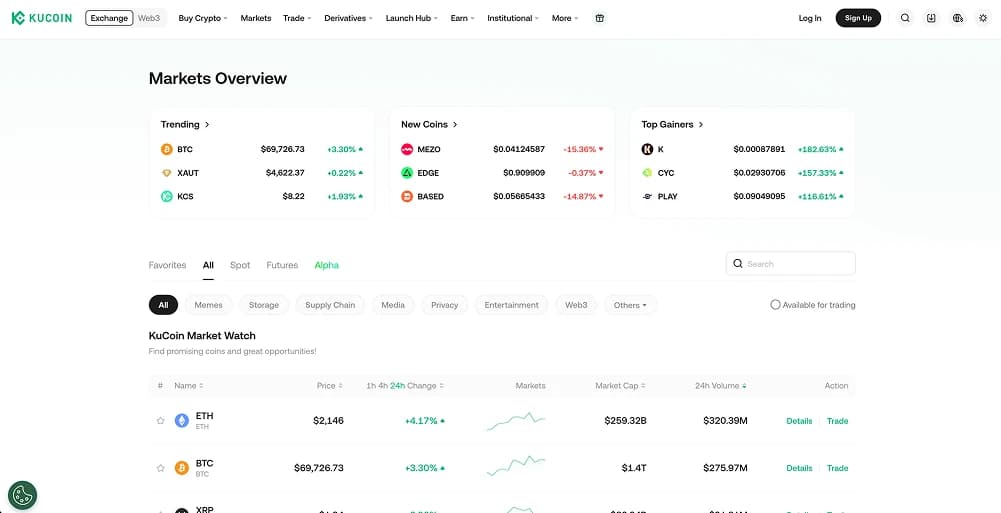The height and width of the screenshot is (513, 1001).
Task: Enable Available for trading filter
Action: pyautogui.click(x=775, y=305)
